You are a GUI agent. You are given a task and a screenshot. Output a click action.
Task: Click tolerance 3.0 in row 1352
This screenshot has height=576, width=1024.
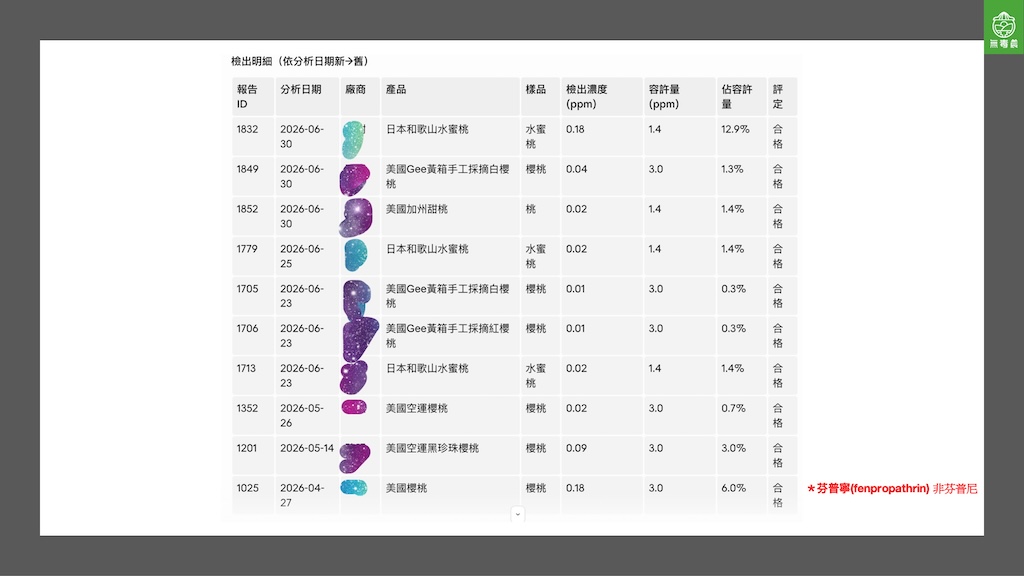pos(656,408)
